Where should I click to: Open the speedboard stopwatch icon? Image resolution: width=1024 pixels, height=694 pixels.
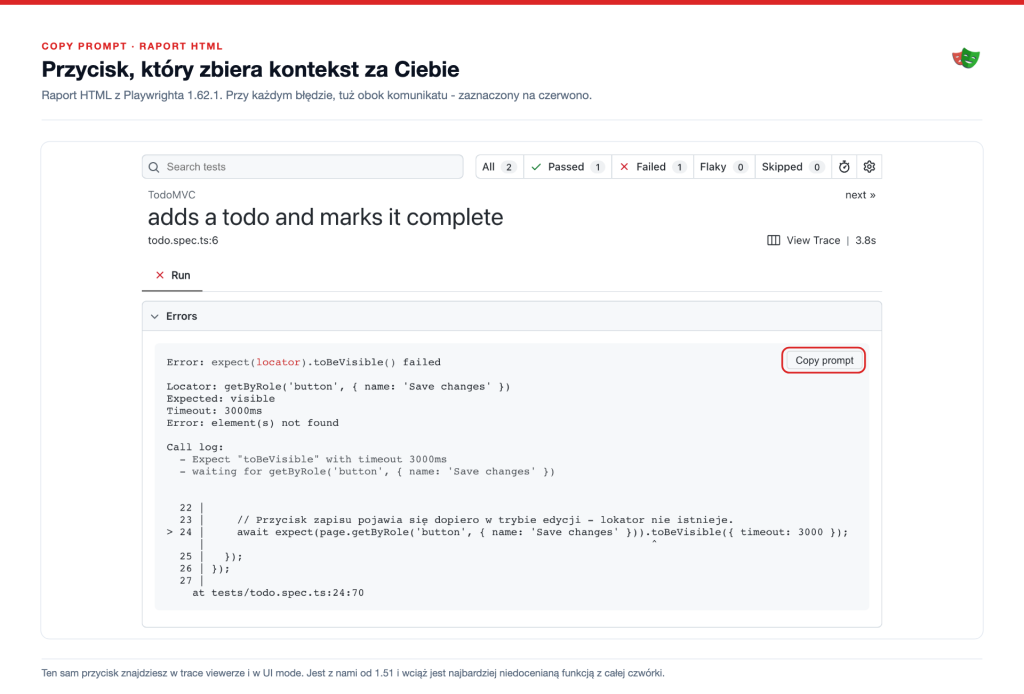click(x=844, y=167)
